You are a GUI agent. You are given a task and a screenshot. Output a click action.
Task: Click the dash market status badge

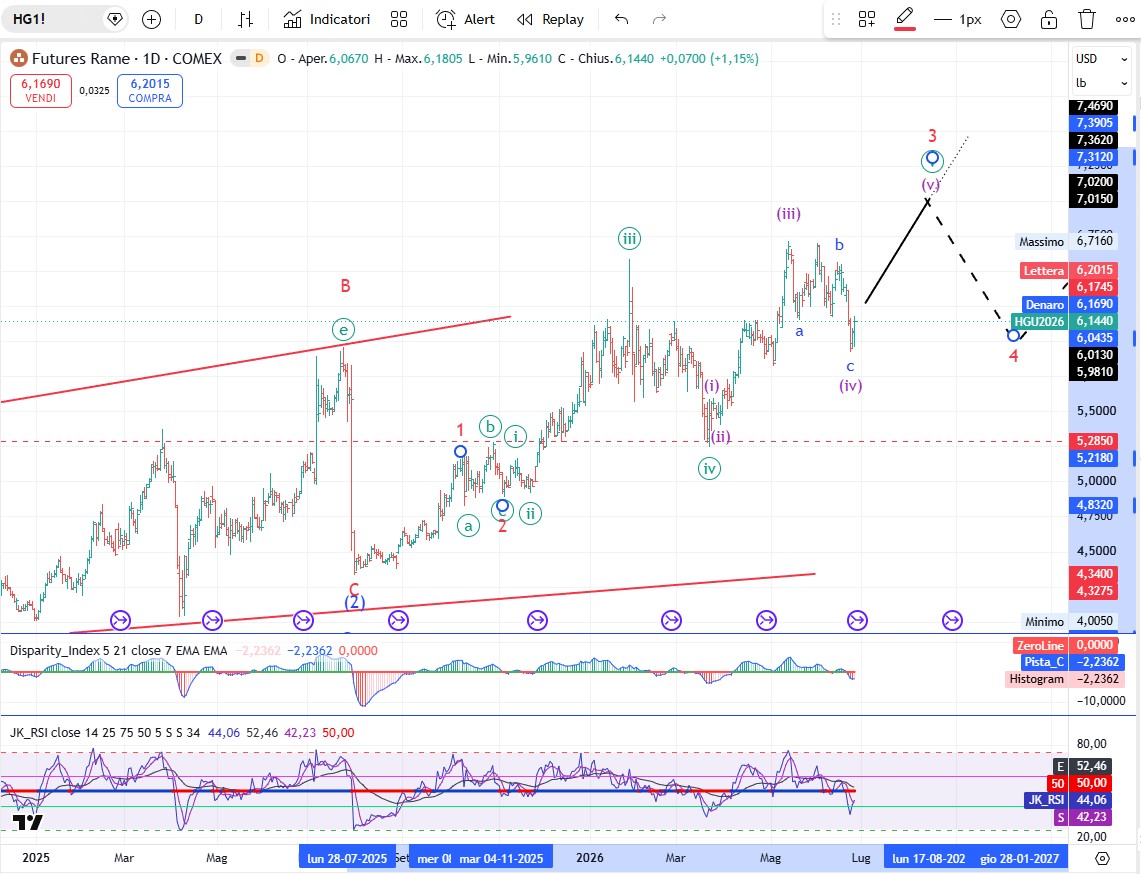pos(241,58)
